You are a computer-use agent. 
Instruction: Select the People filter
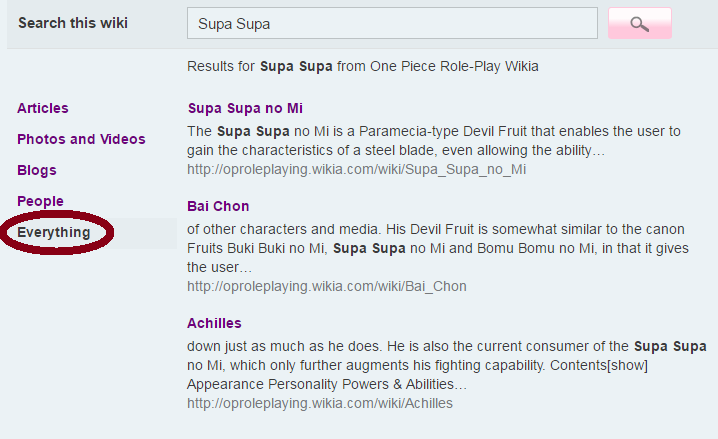click(x=40, y=201)
